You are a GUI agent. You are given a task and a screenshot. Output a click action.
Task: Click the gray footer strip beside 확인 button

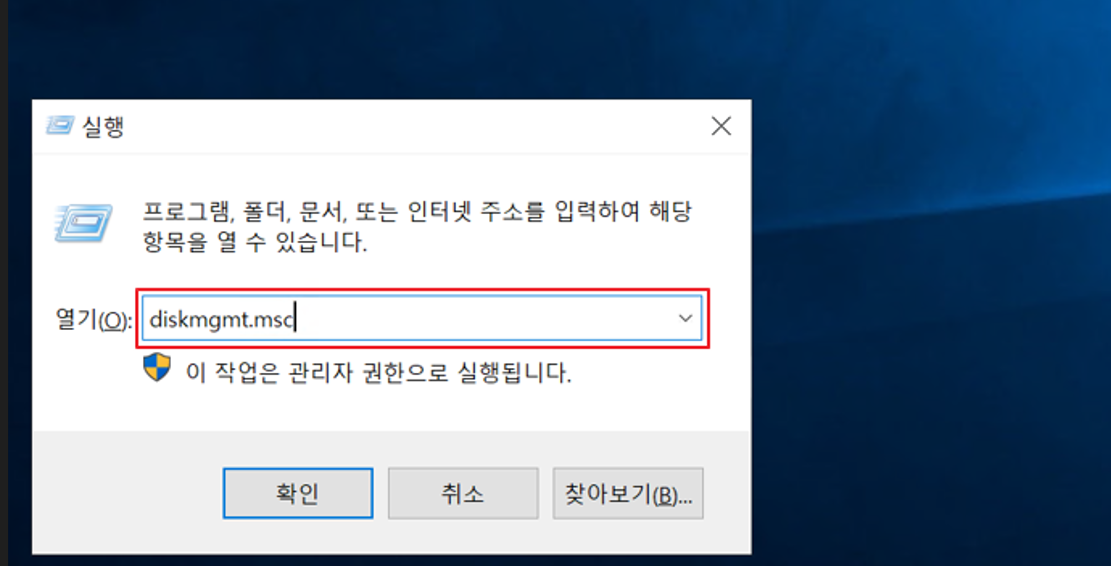(x=128, y=493)
